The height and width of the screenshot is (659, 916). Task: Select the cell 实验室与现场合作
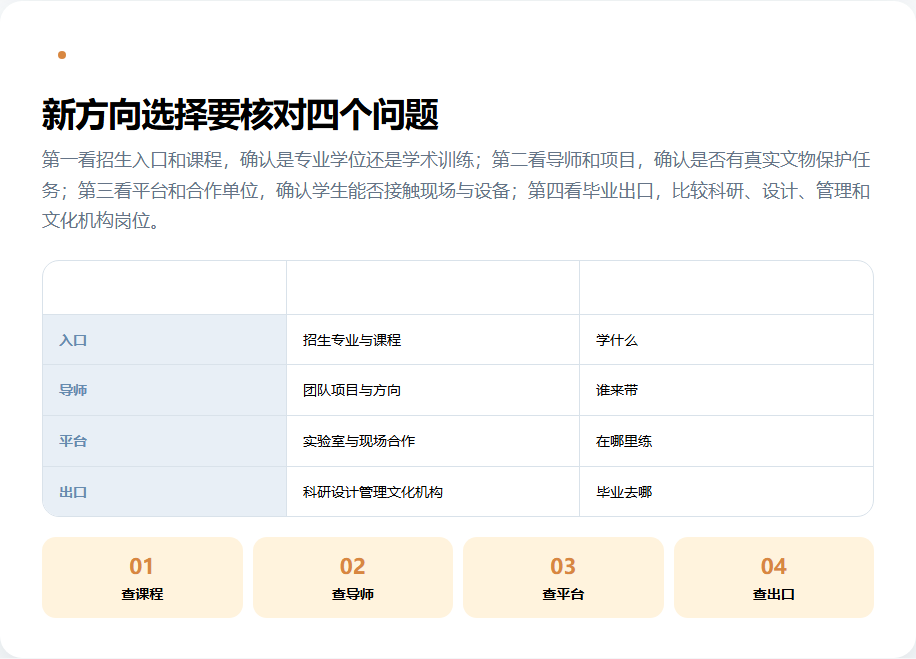click(433, 441)
